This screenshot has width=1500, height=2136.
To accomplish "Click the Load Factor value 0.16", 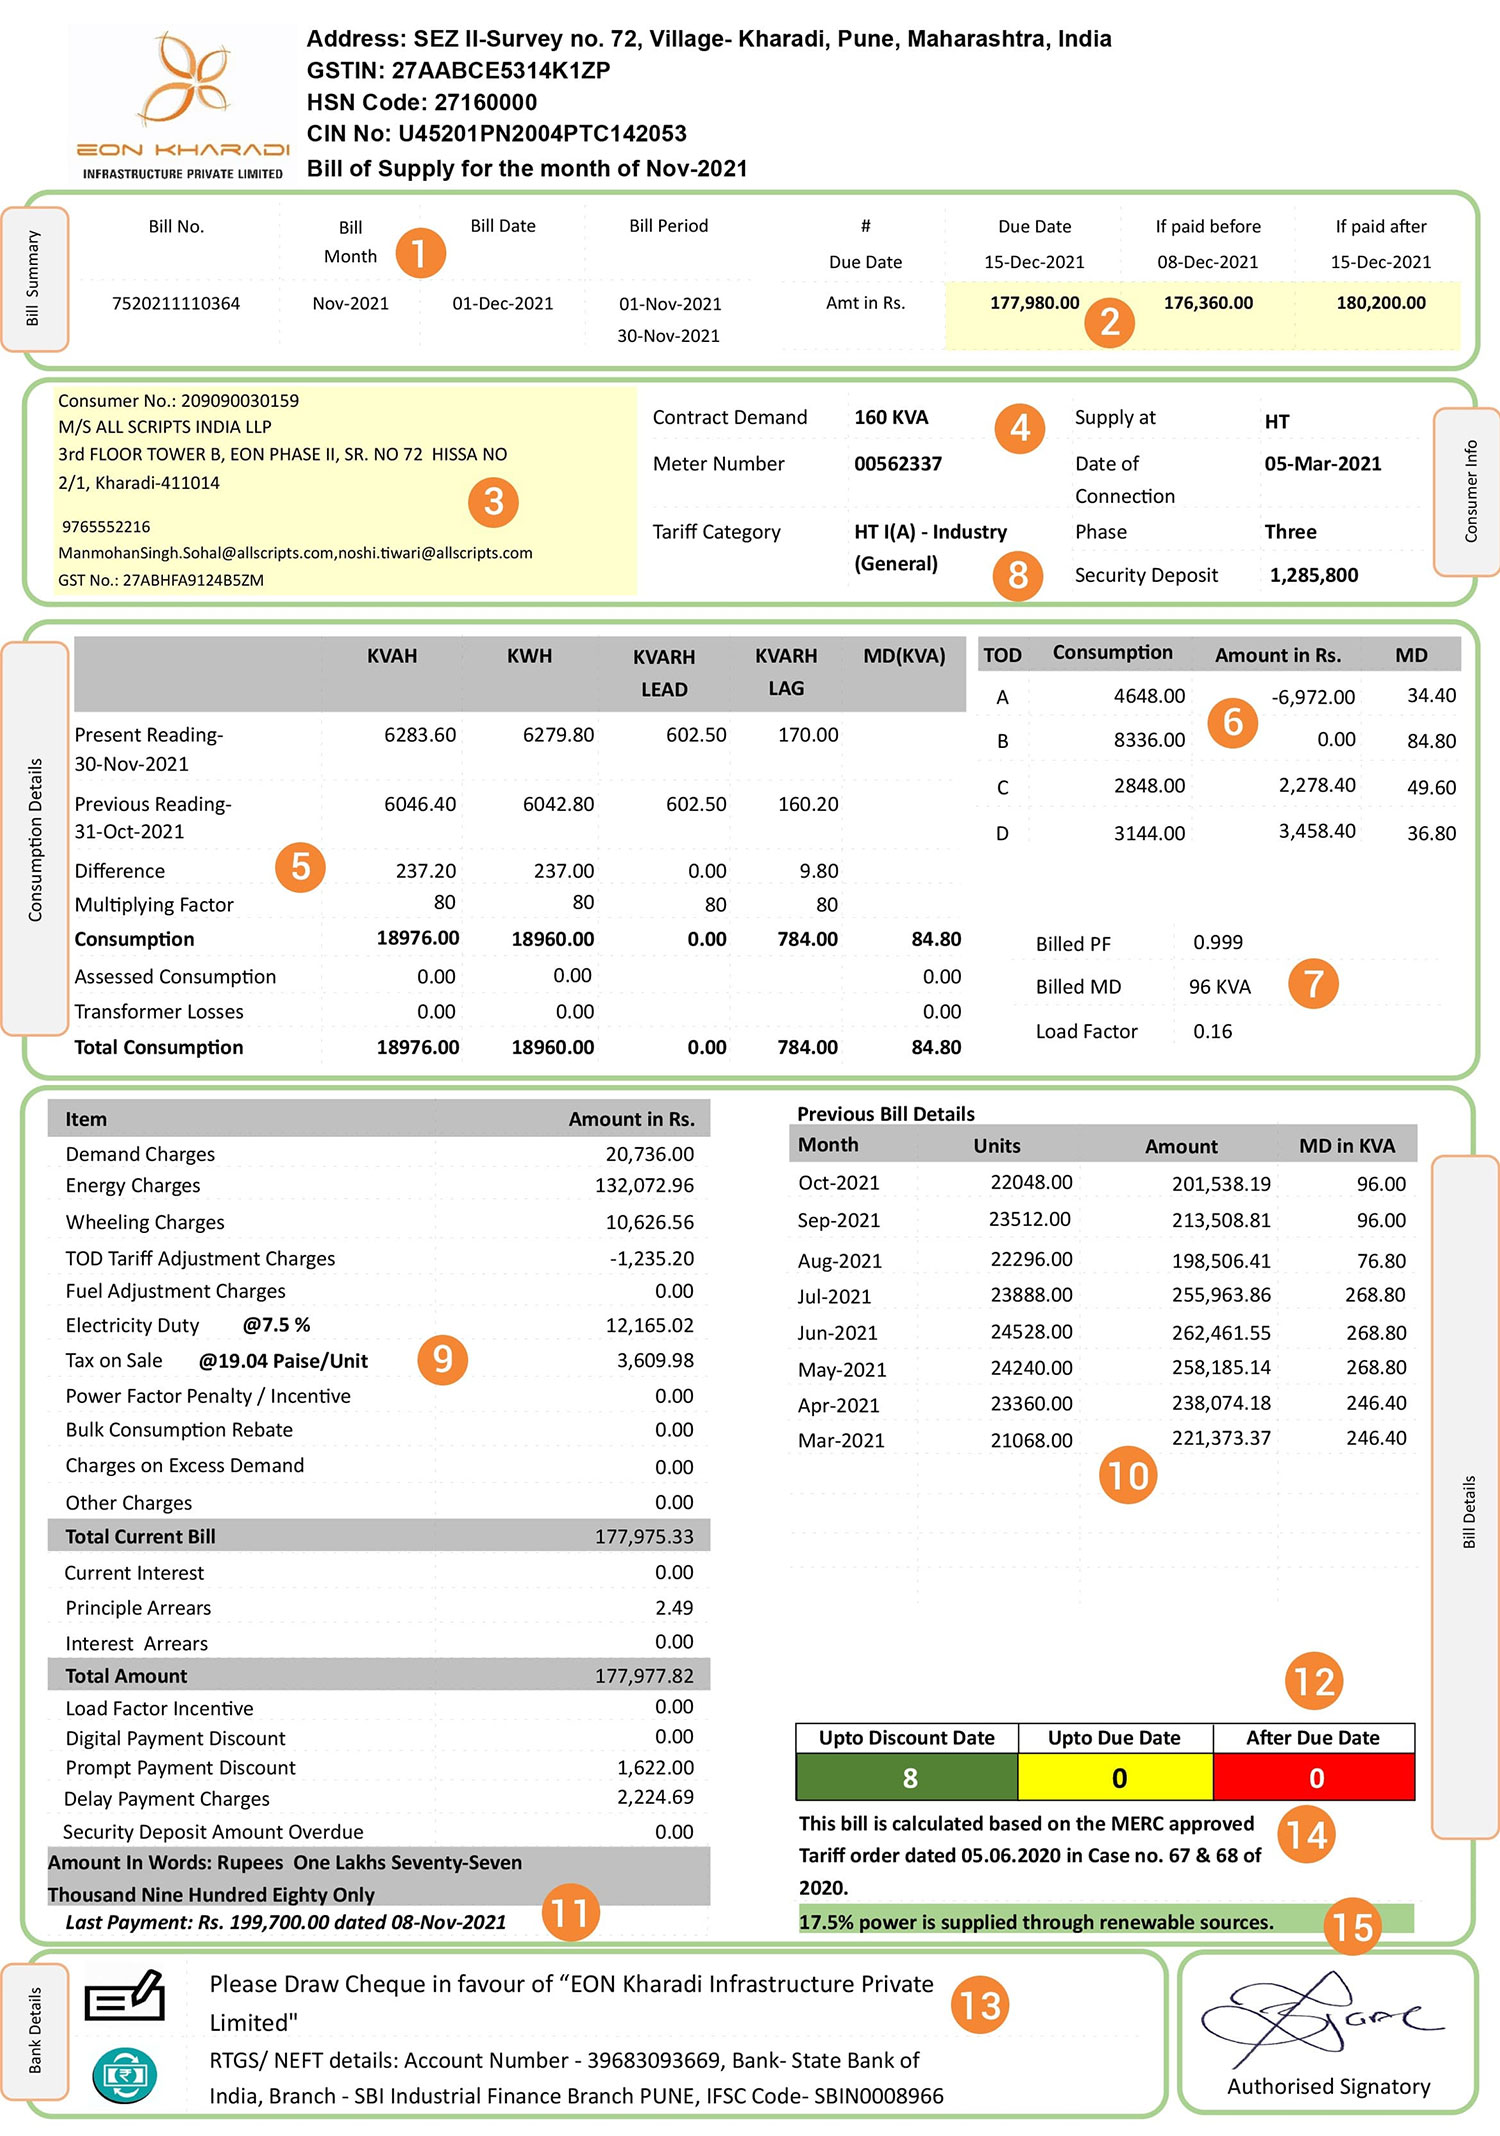I will pyautogui.click(x=1212, y=1031).
